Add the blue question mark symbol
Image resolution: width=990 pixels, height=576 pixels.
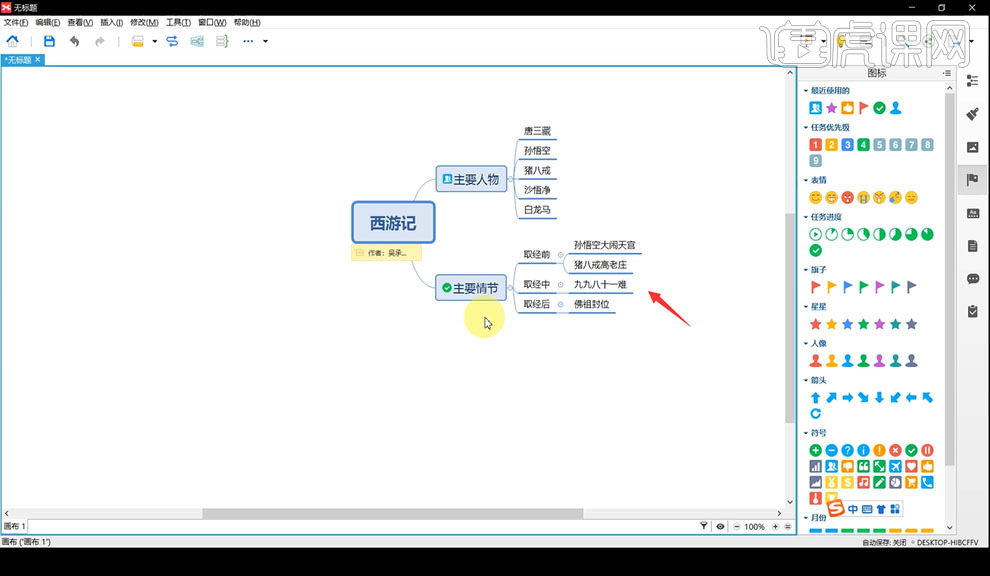[847, 450]
